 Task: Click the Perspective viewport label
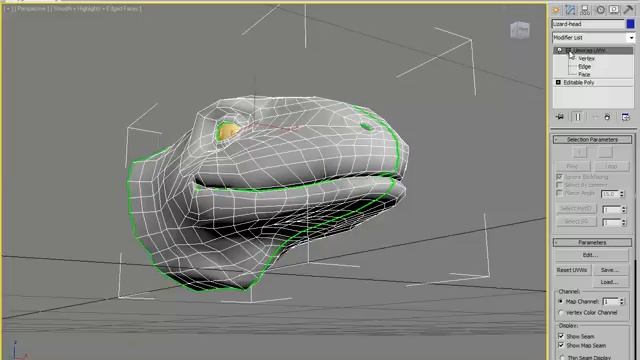(31, 9)
